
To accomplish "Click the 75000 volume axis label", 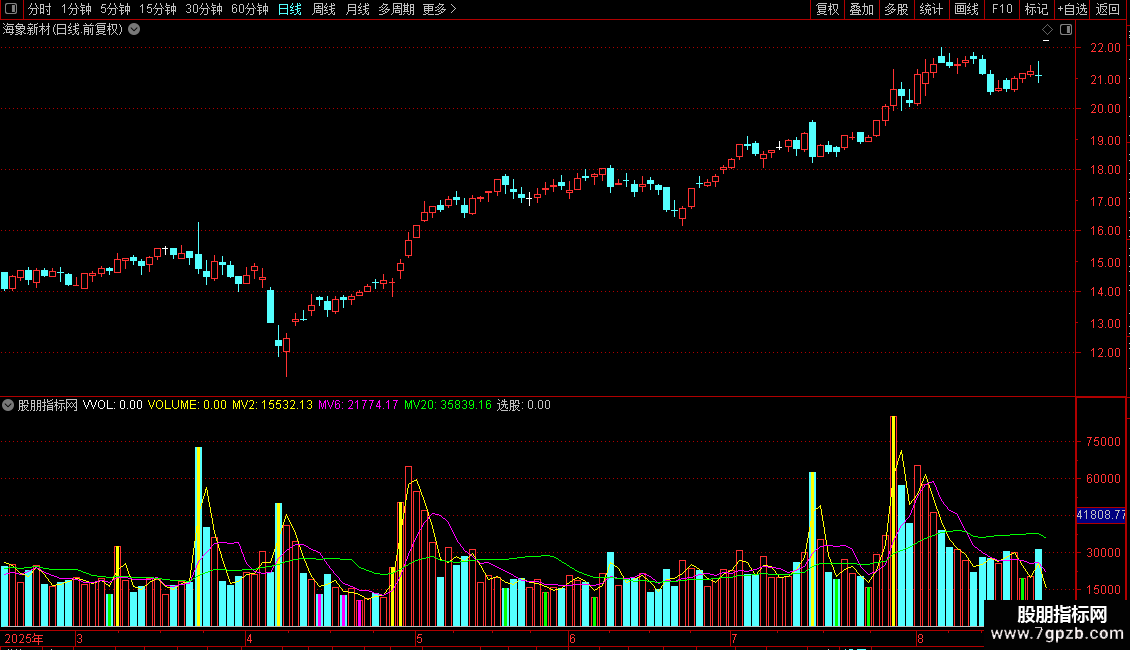I will pos(1103,442).
